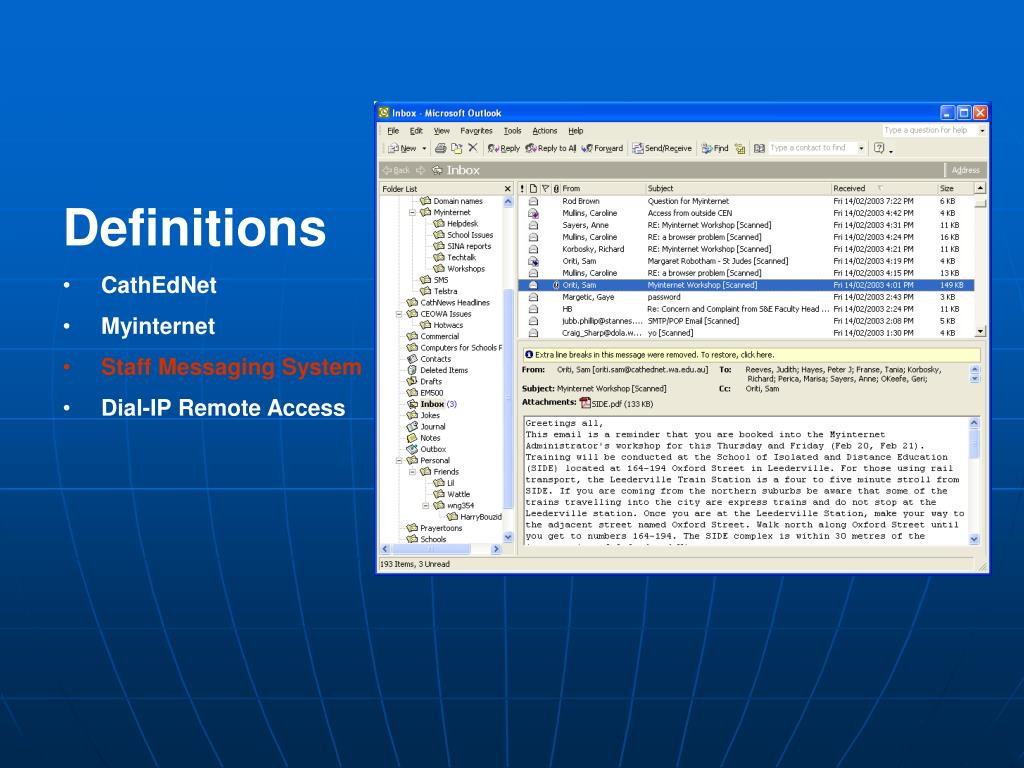Viewport: 1024px width, 768px height.
Task: Collapse the wng354 folder
Action: (x=426, y=505)
